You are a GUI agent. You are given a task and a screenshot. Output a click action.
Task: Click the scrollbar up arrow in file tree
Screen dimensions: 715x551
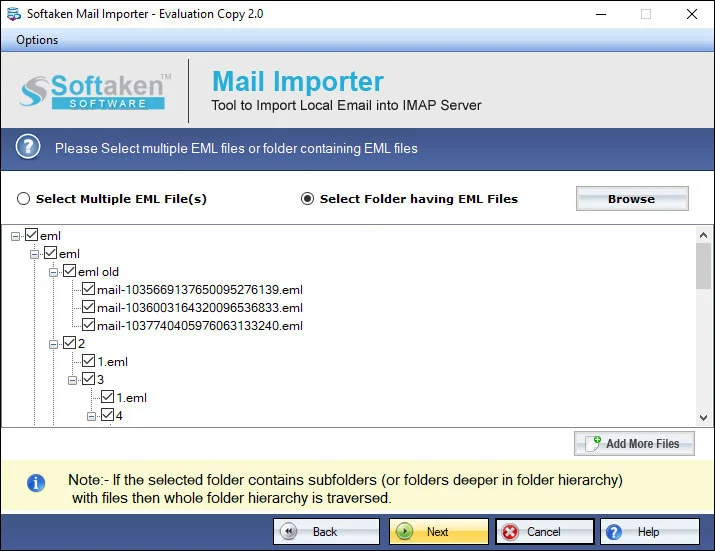pyautogui.click(x=703, y=235)
